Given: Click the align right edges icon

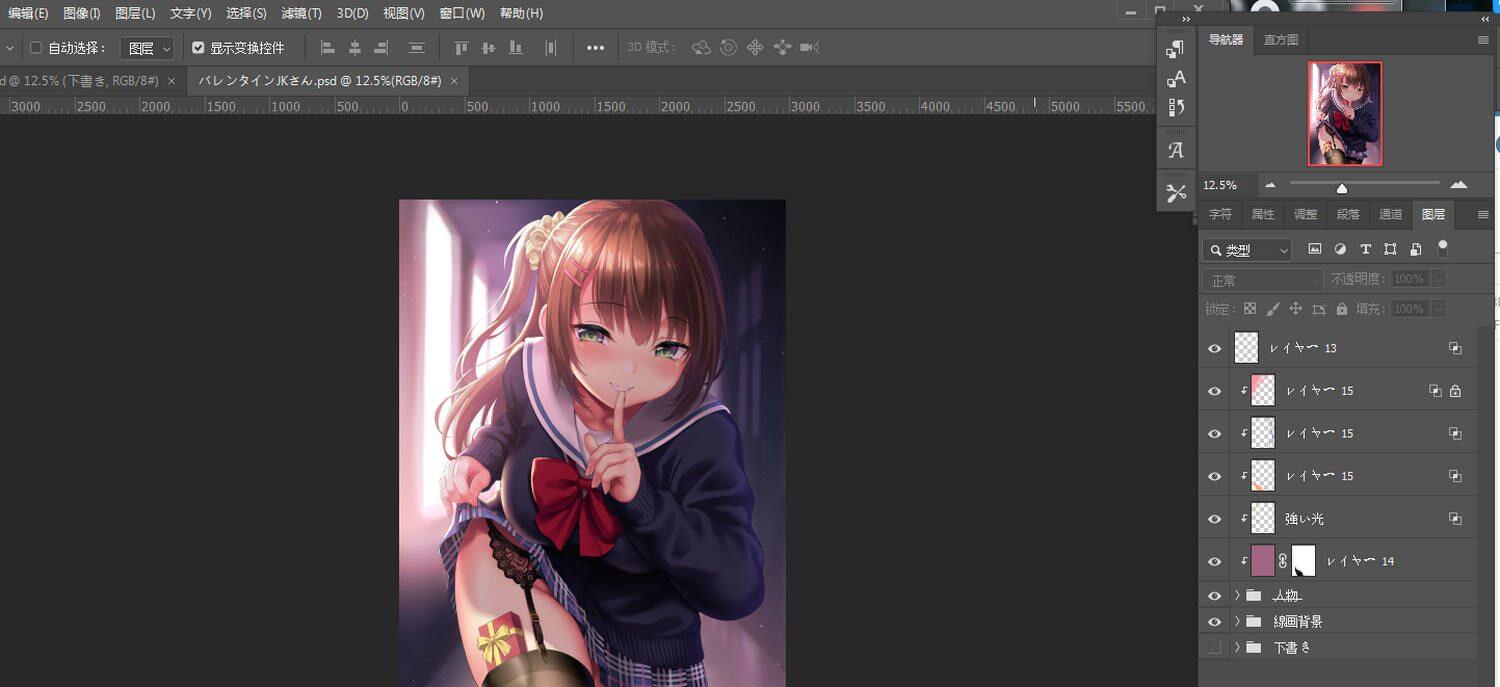Looking at the screenshot, I should click(x=381, y=48).
